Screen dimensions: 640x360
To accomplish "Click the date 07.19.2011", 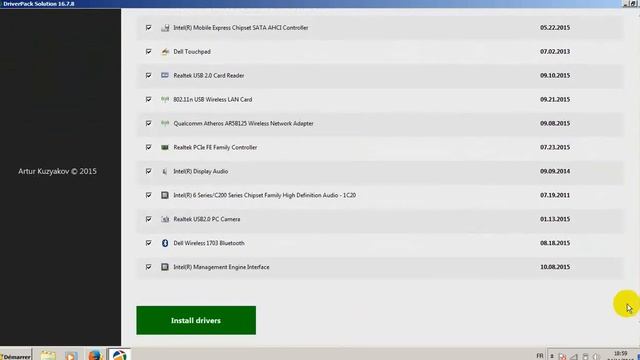I will click(x=555, y=195).
